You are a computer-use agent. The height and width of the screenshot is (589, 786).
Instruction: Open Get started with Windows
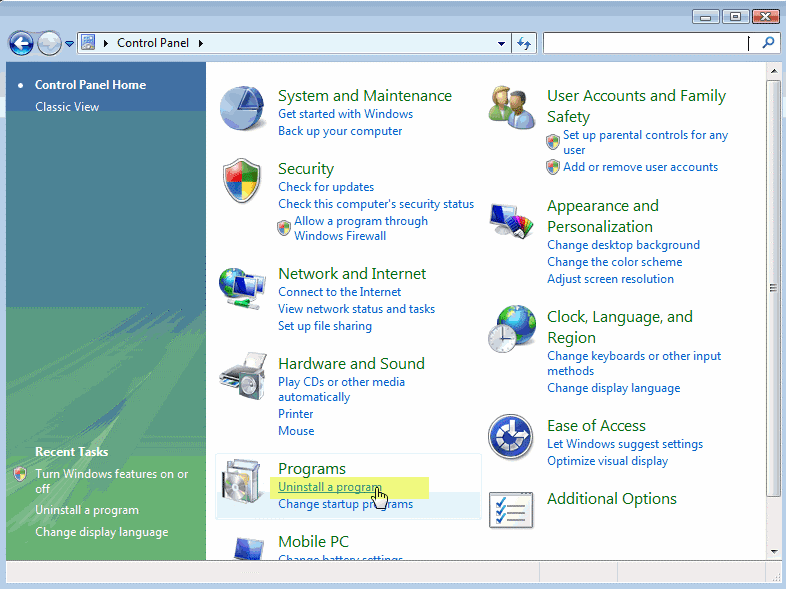coord(345,114)
